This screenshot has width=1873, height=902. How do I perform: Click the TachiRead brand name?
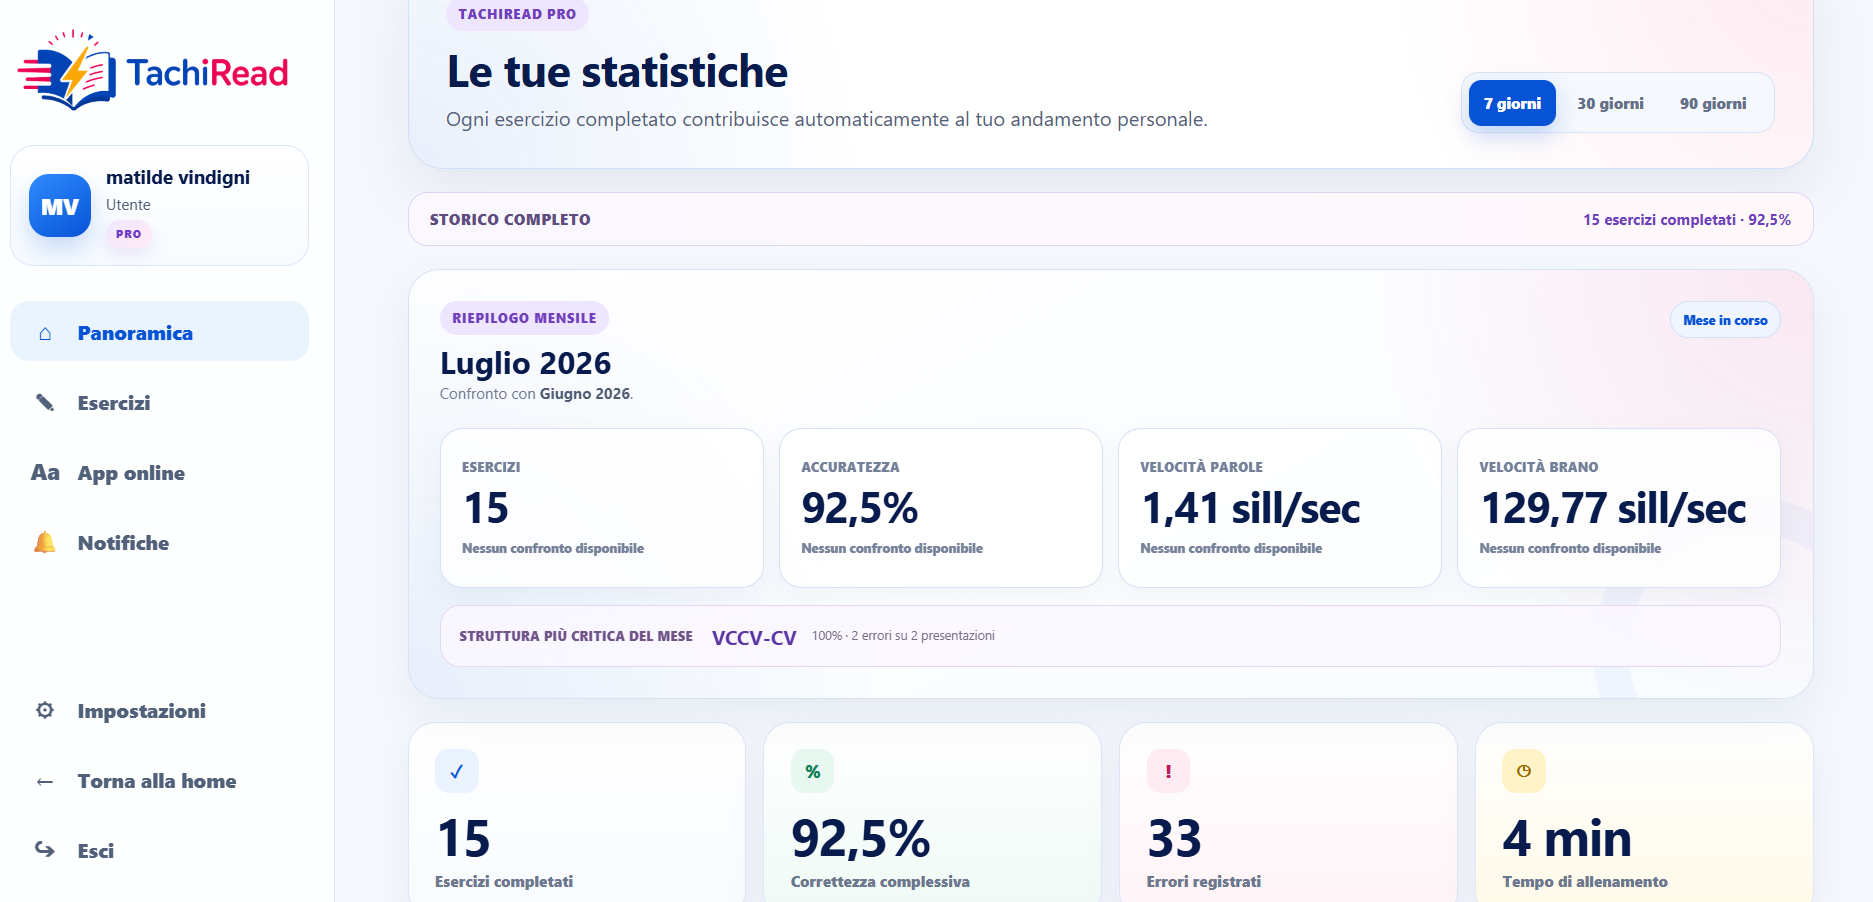pyautogui.click(x=207, y=73)
